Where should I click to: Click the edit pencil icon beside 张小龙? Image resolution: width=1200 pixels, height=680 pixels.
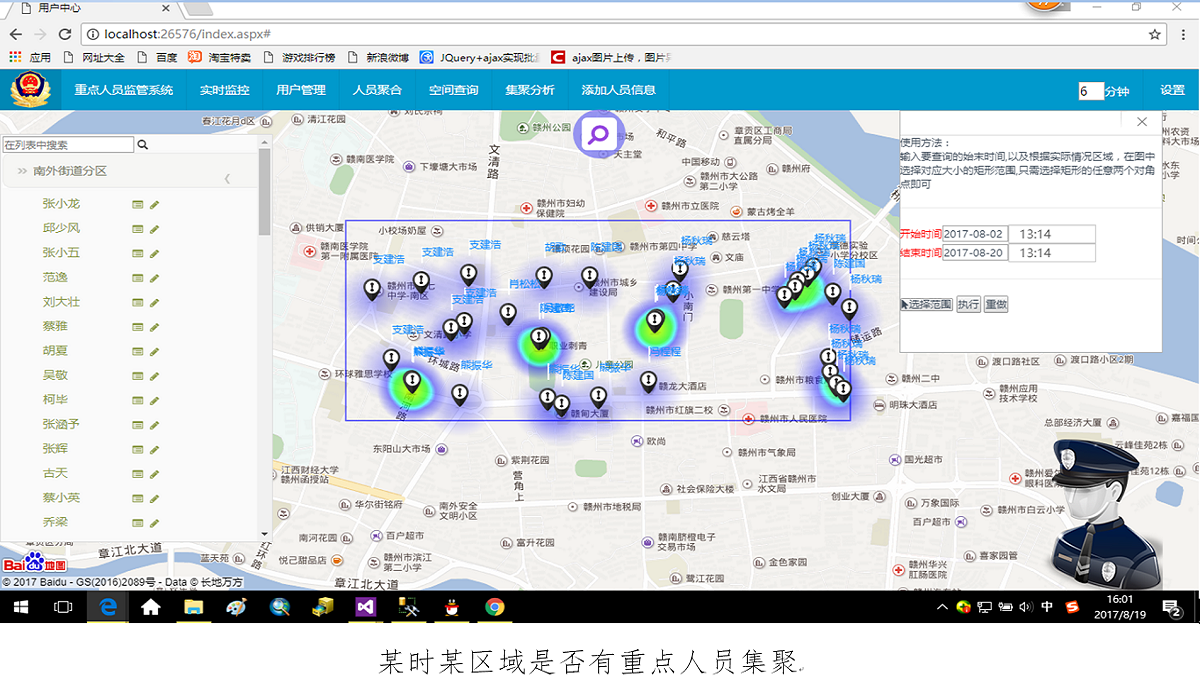tap(155, 204)
